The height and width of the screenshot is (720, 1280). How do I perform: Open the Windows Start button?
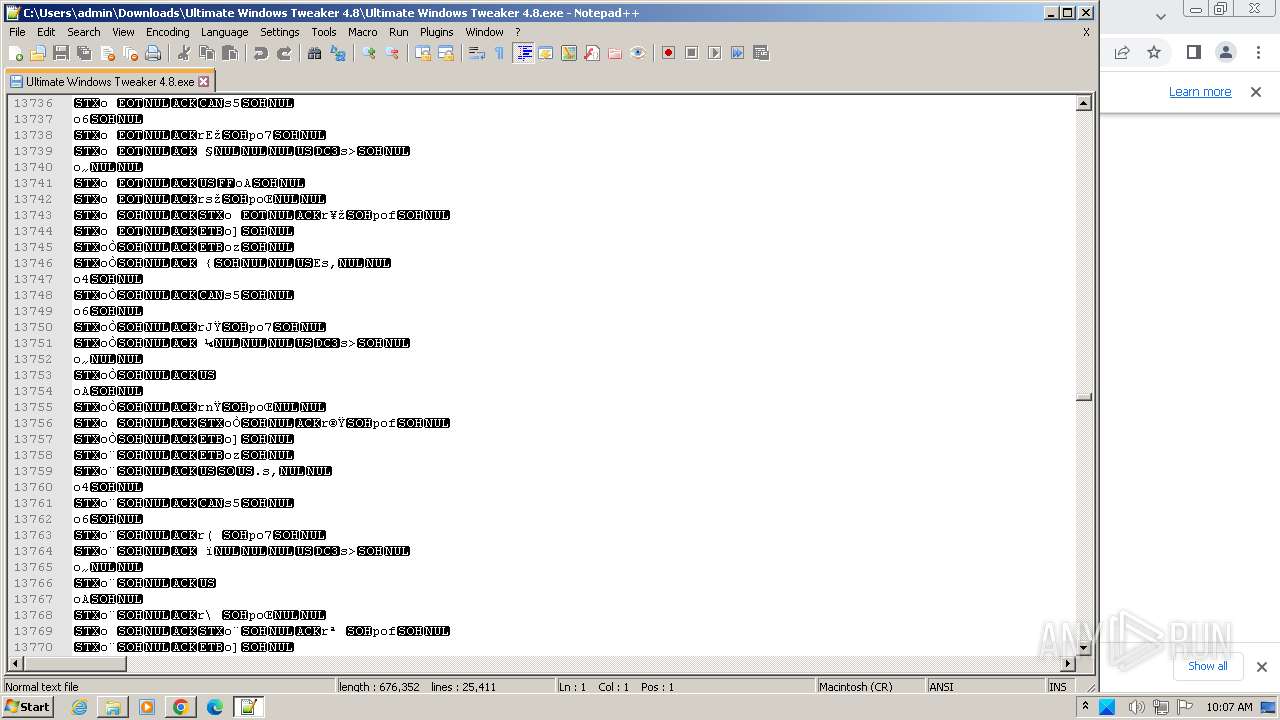27,707
